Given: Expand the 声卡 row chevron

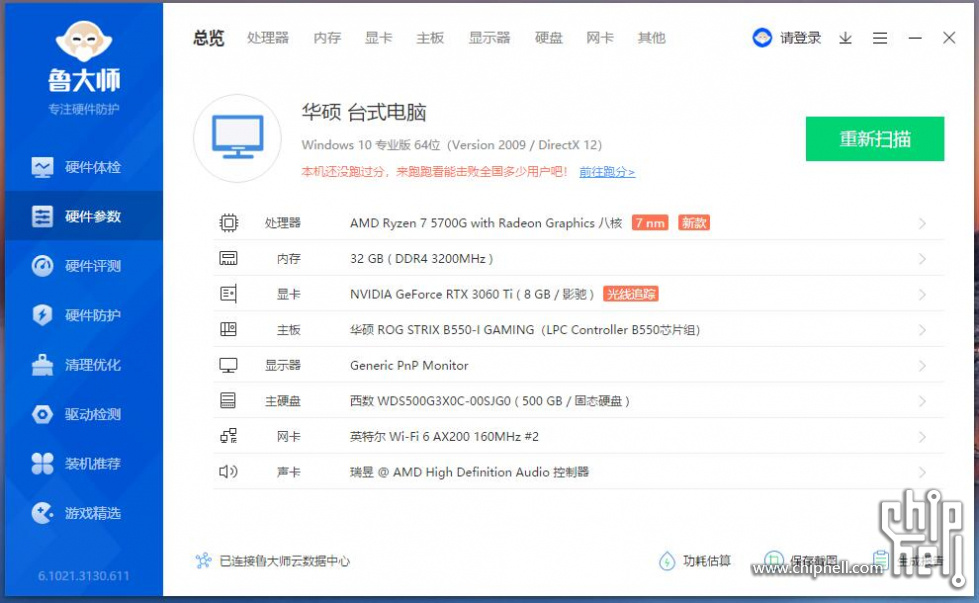Looking at the screenshot, I should pyautogui.click(x=922, y=473).
